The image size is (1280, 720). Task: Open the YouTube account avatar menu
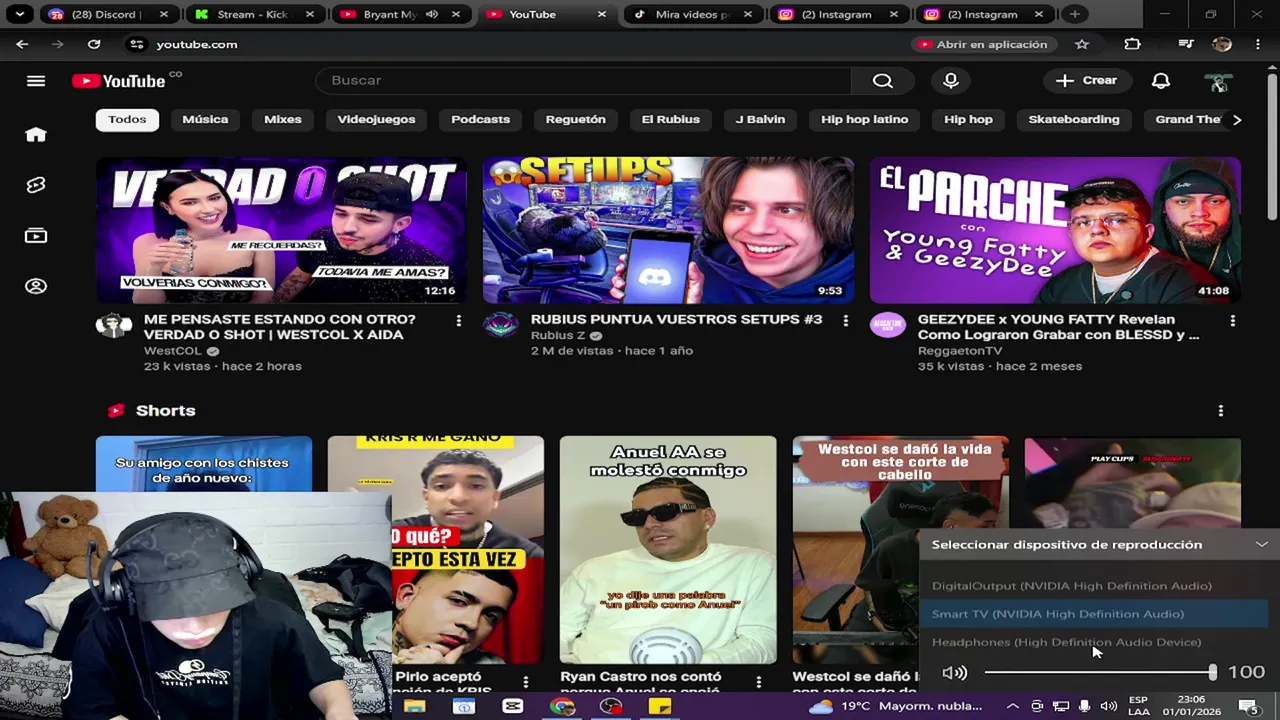(1217, 81)
